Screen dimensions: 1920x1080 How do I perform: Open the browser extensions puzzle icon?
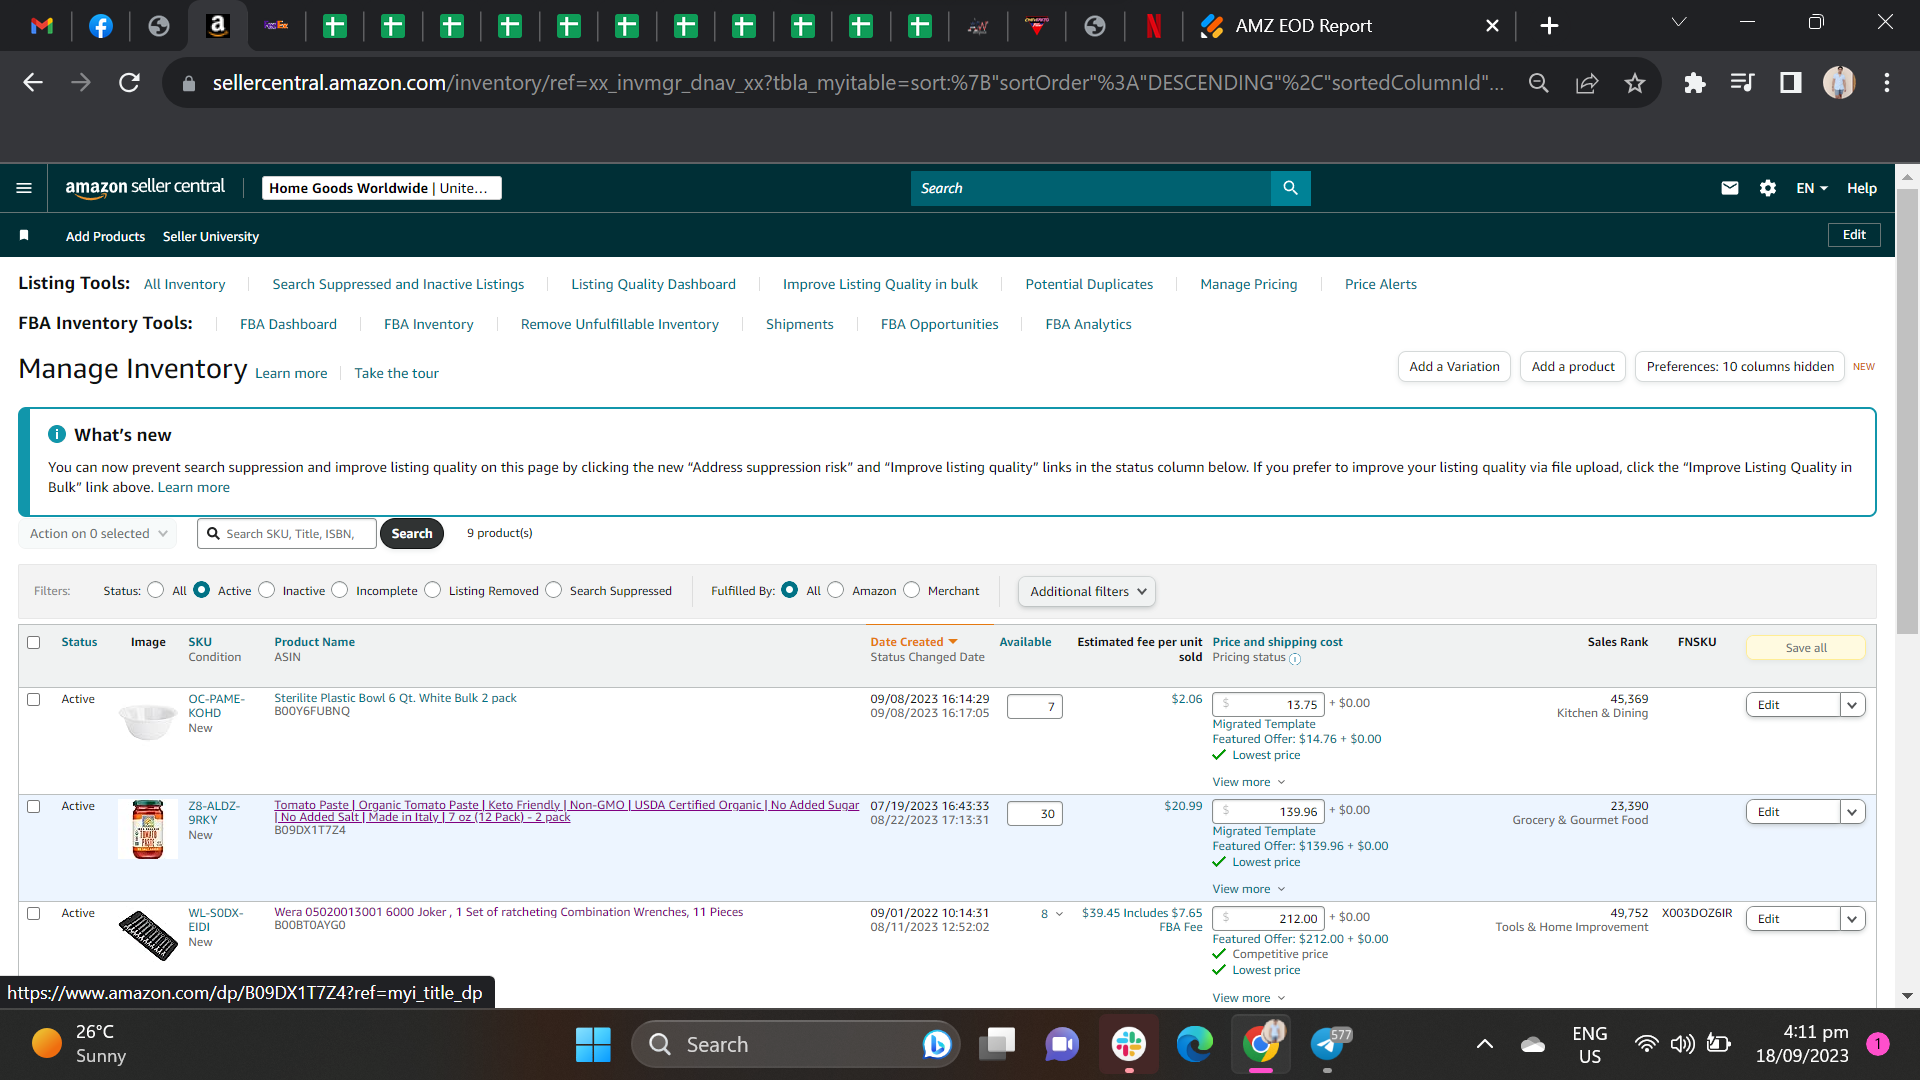(1694, 83)
